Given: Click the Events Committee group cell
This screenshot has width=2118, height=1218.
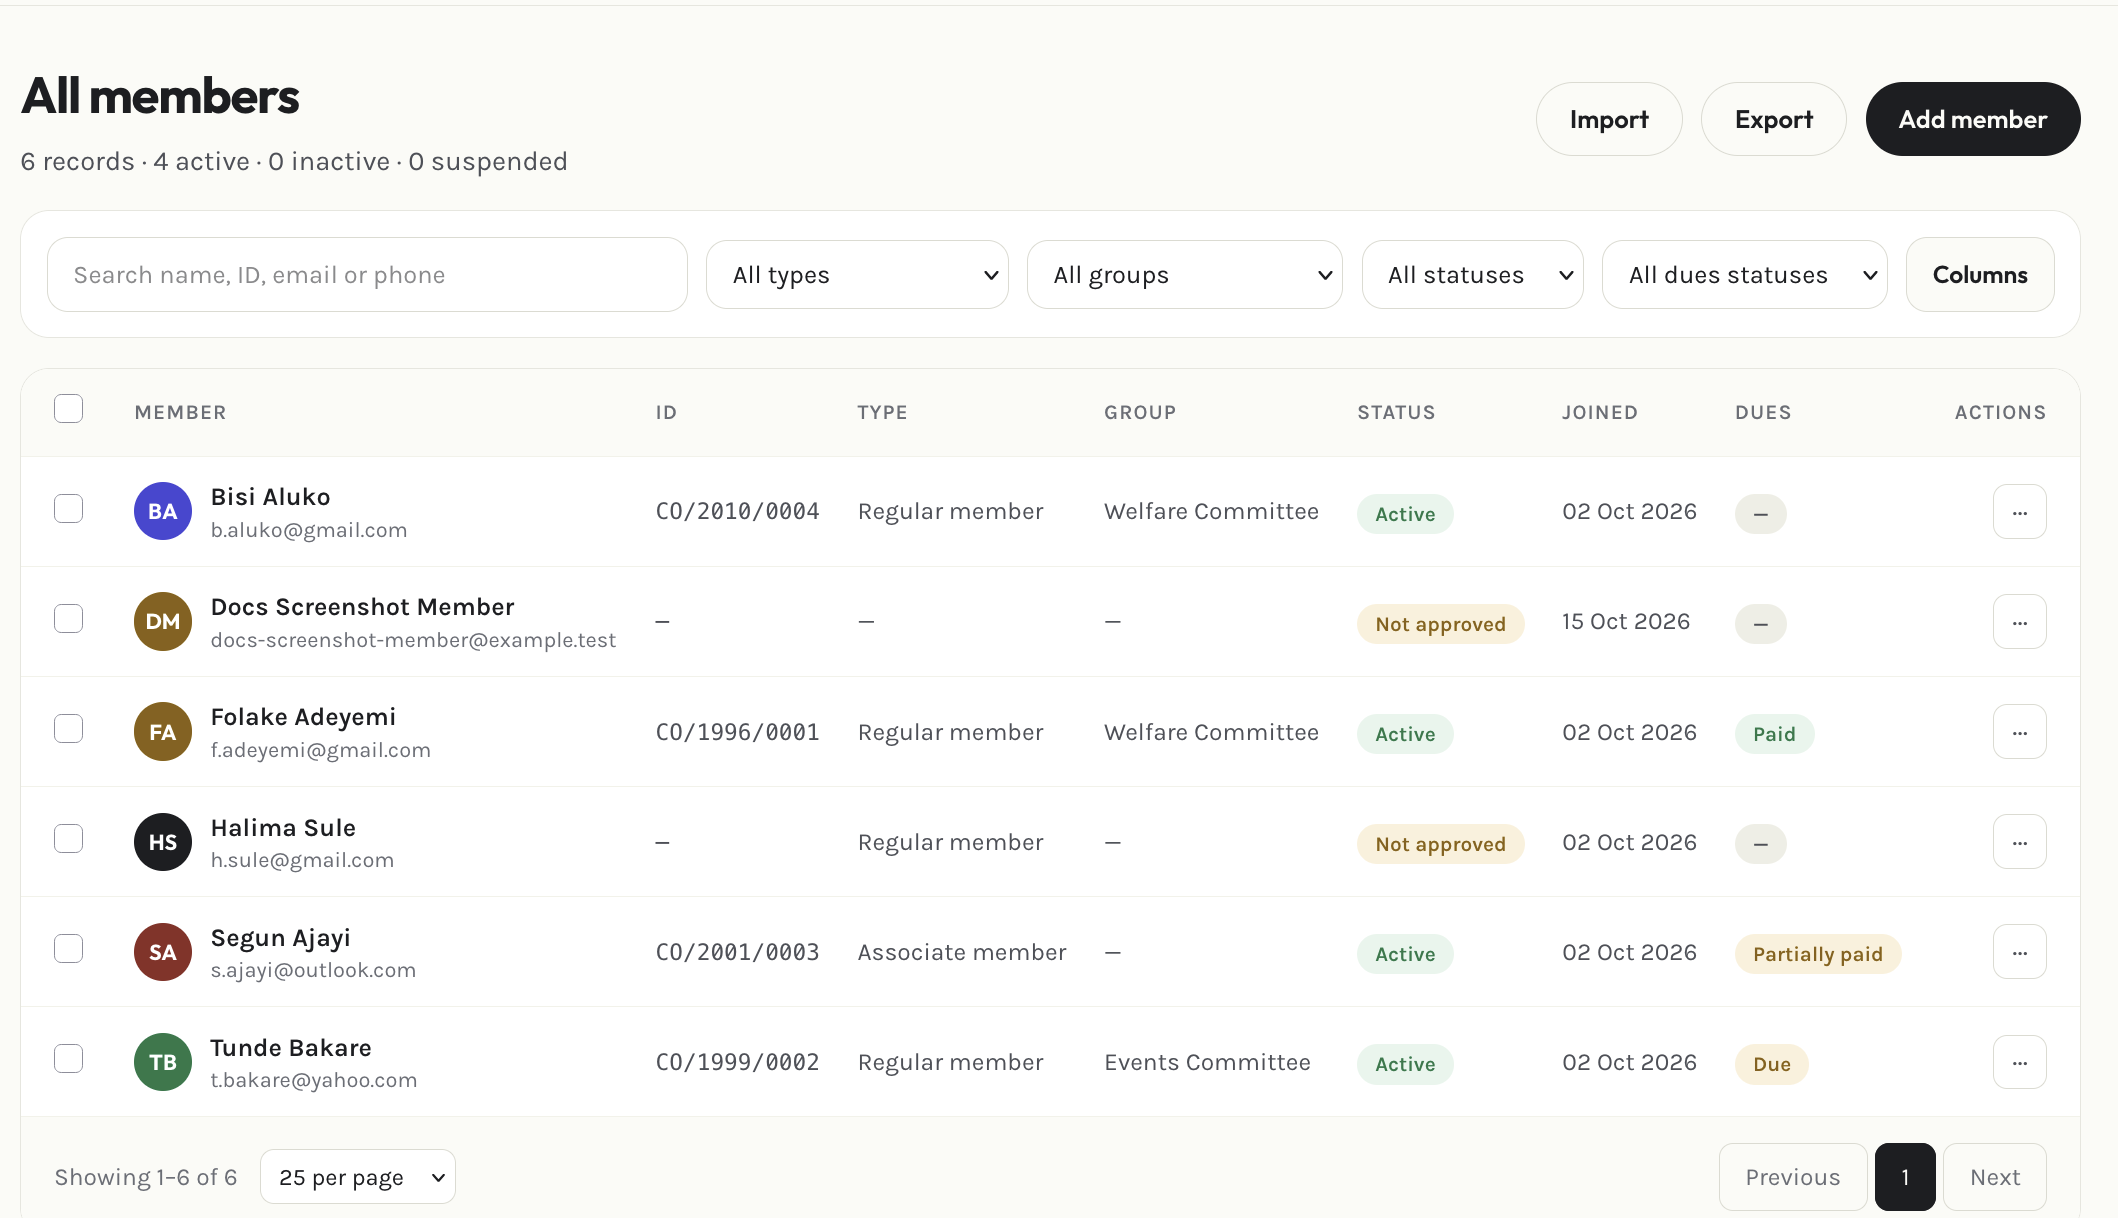Looking at the screenshot, I should [x=1207, y=1062].
